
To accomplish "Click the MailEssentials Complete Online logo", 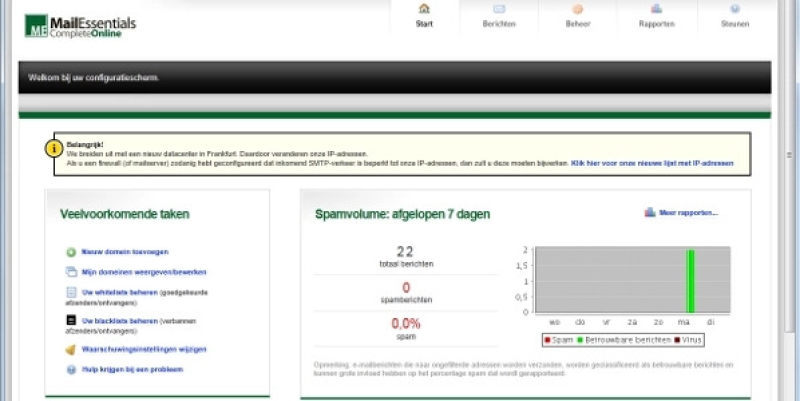I will coord(80,25).
